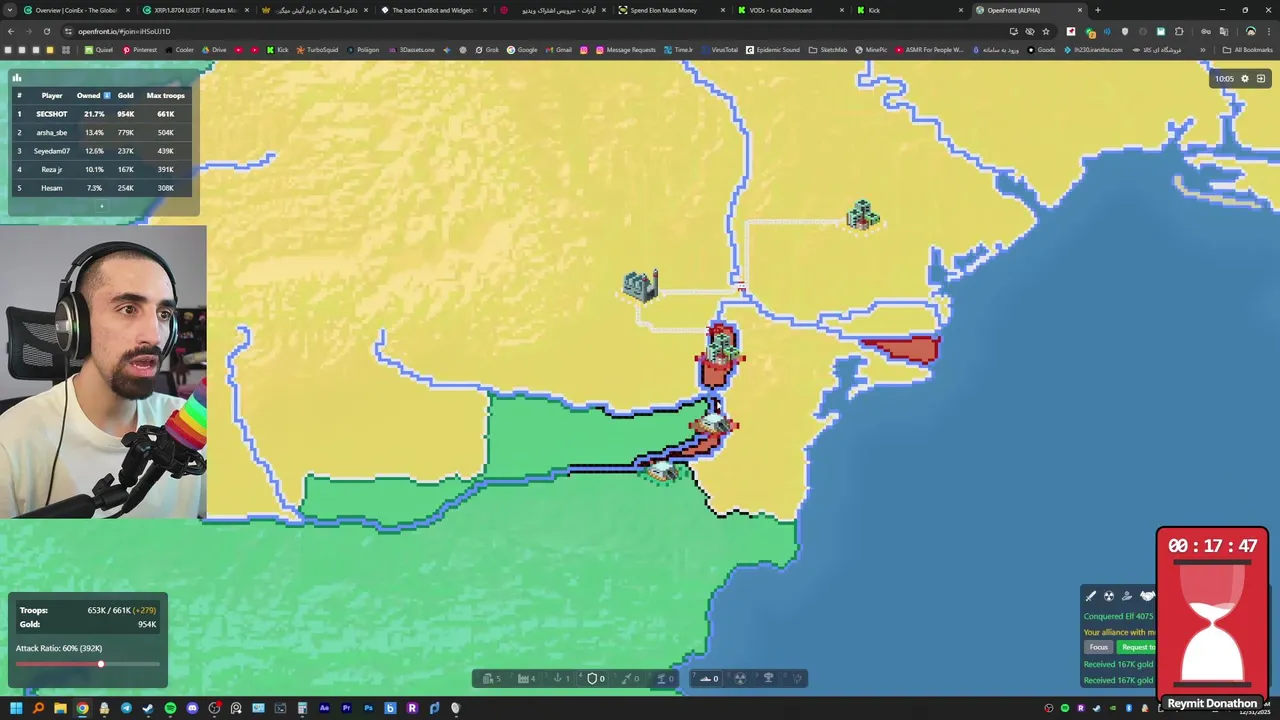Reload the page

(46, 31)
